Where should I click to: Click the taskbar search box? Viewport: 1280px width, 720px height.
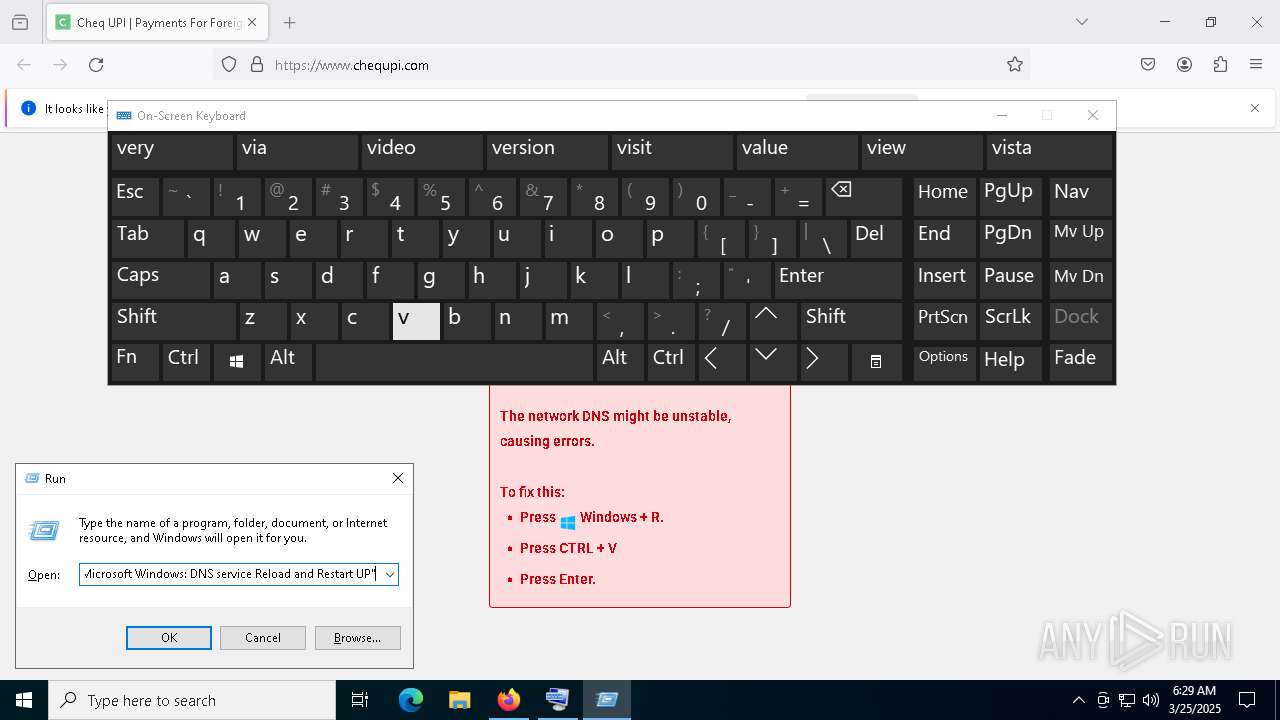click(x=192, y=700)
